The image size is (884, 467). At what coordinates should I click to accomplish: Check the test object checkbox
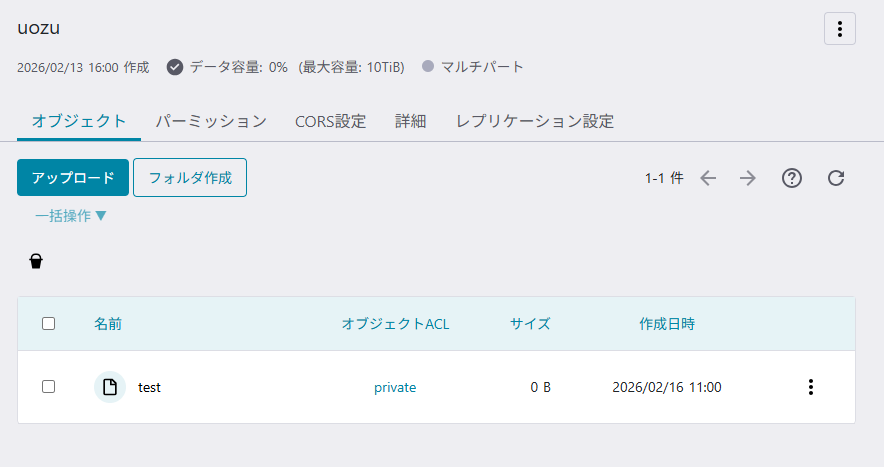tap(48, 387)
